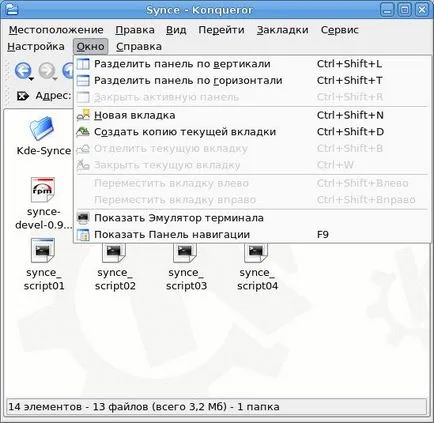Viewport: 434px width, 423px height.
Task: Click the new tab icon
Action: click(x=83, y=115)
